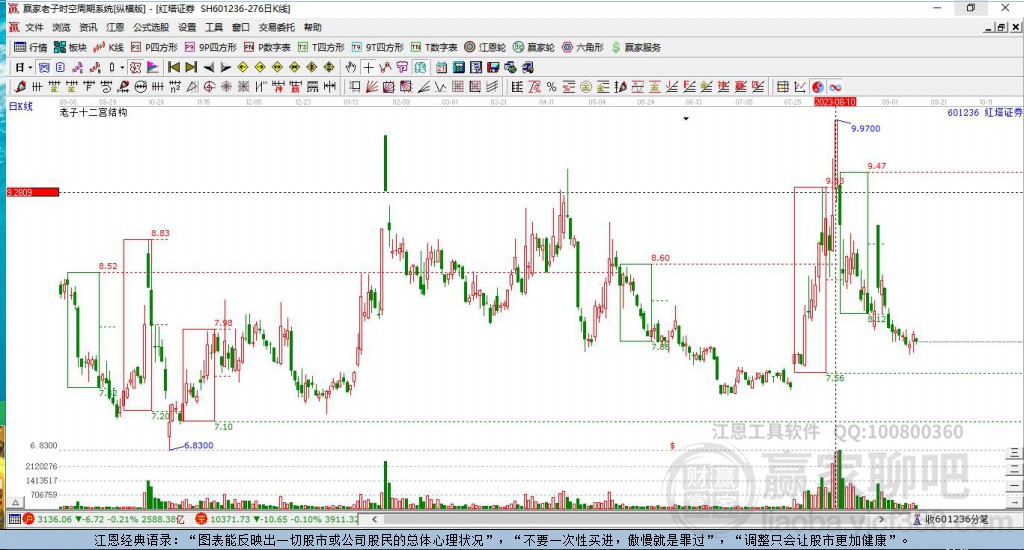Click the Shanghai index 3136.06 status entry
Viewport: 1024px width, 550px height.
104,519
